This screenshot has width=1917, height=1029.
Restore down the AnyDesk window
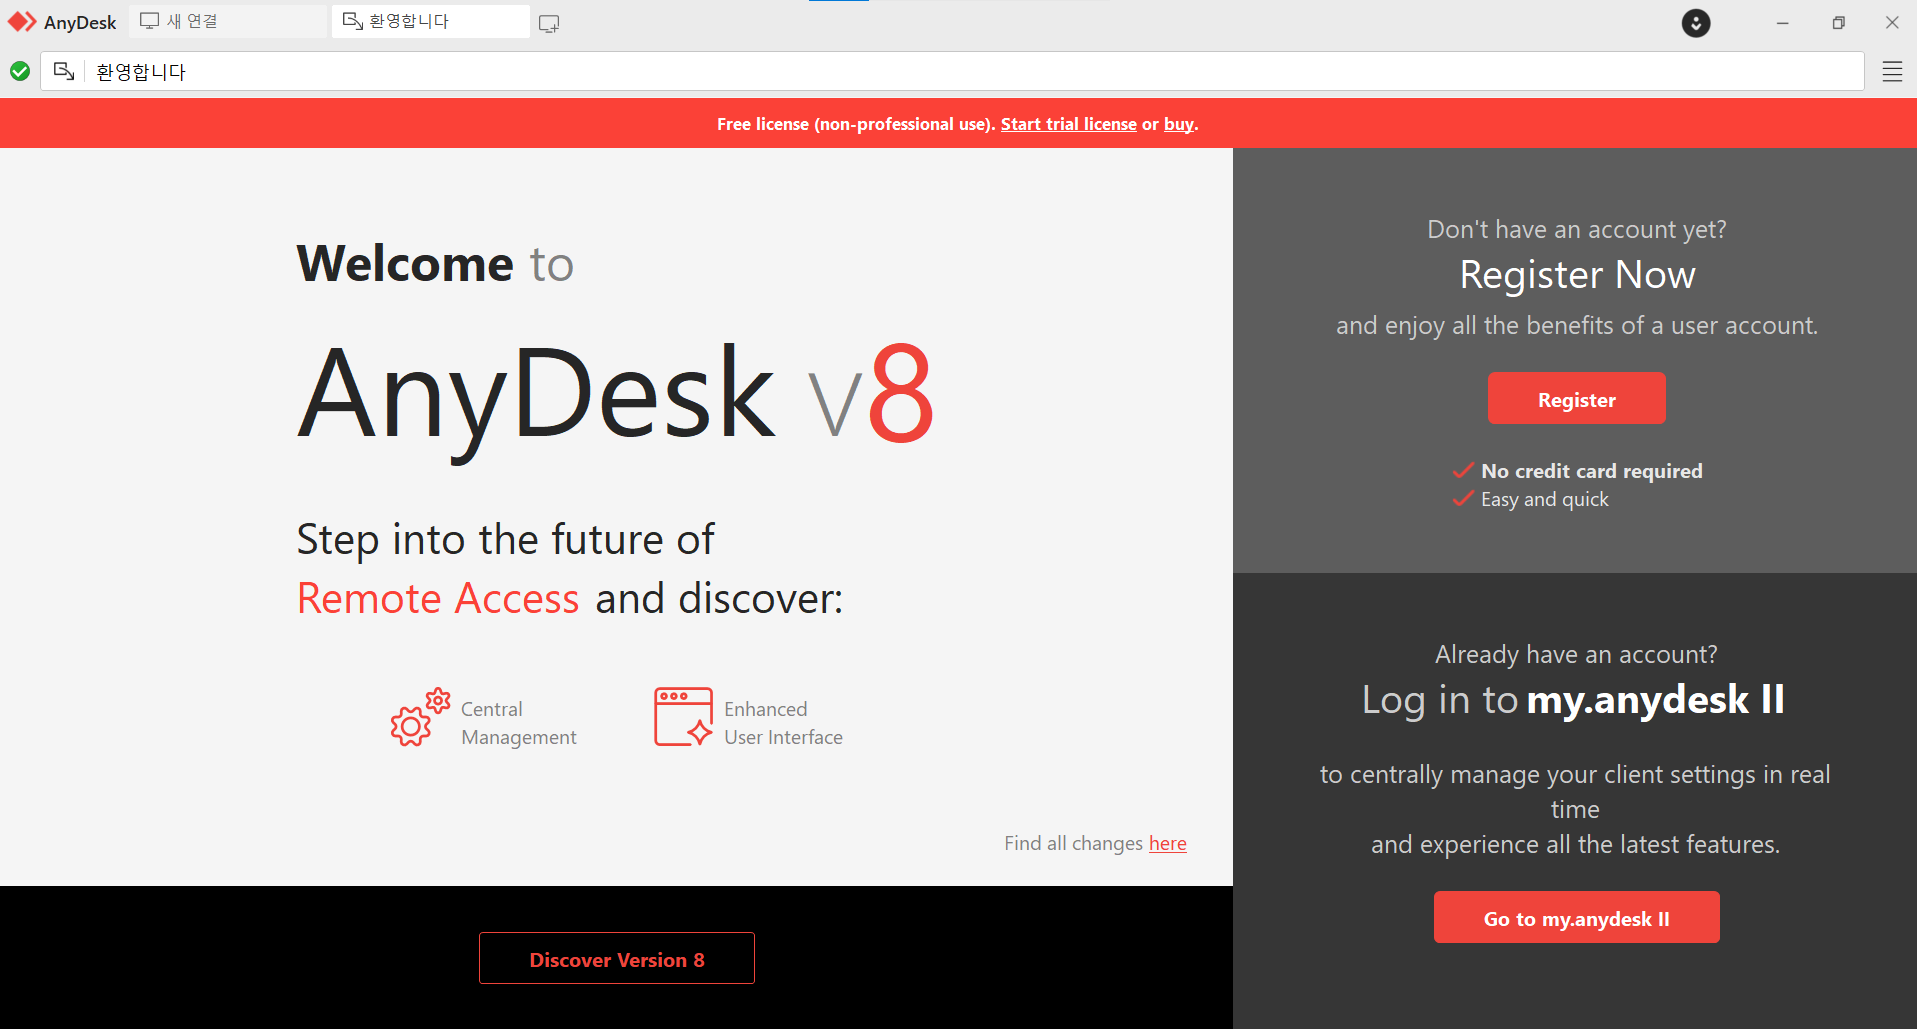click(1838, 22)
